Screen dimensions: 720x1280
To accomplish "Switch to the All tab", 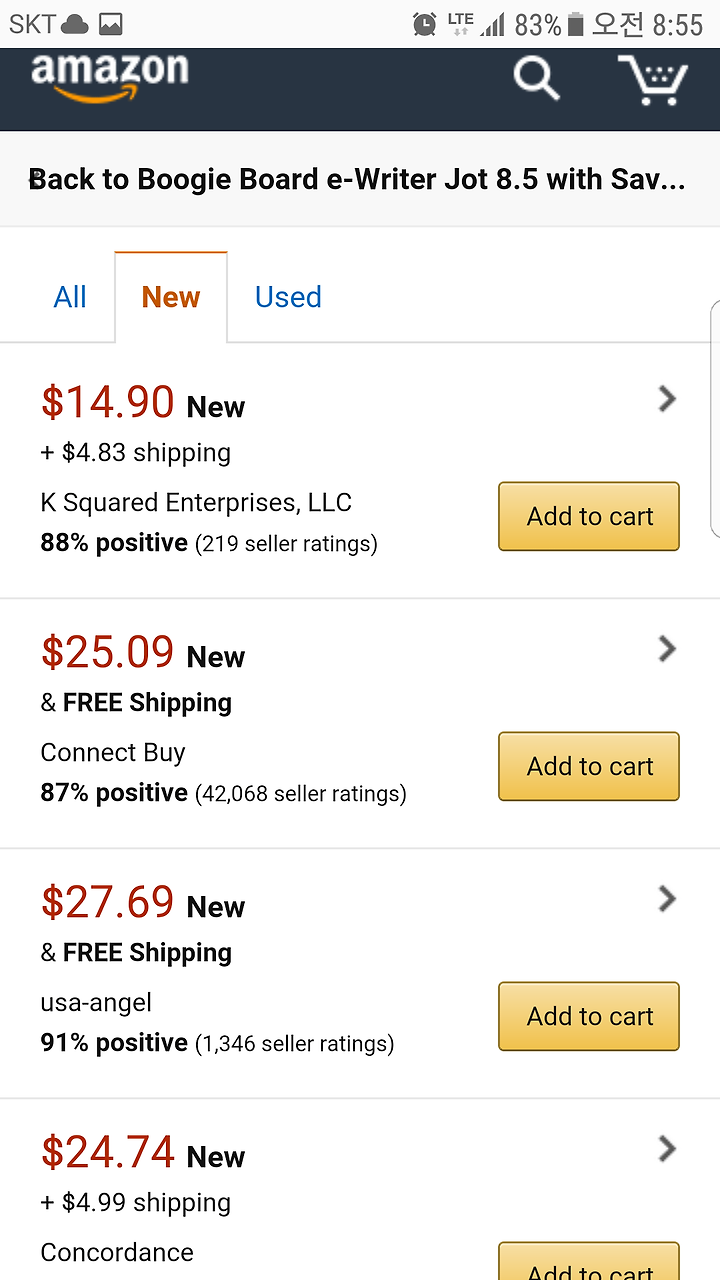I will 70,297.
